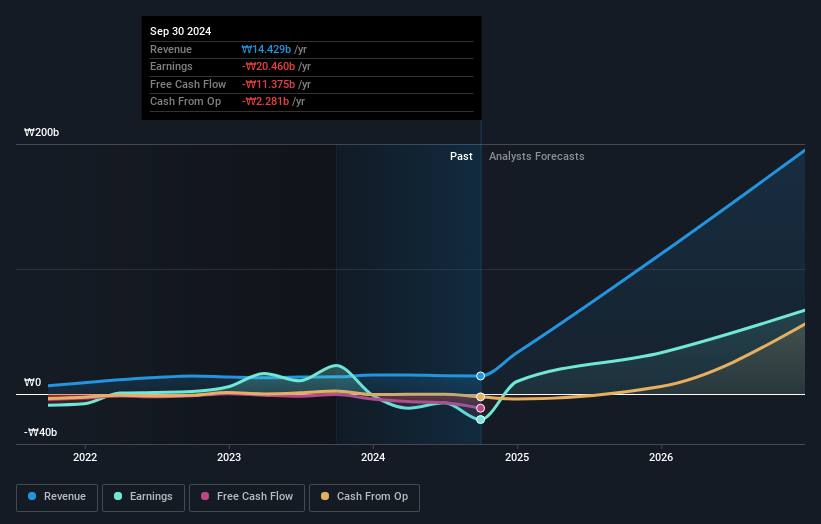
Task: Click the Earnings row label in tooltip
Action: point(171,66)
